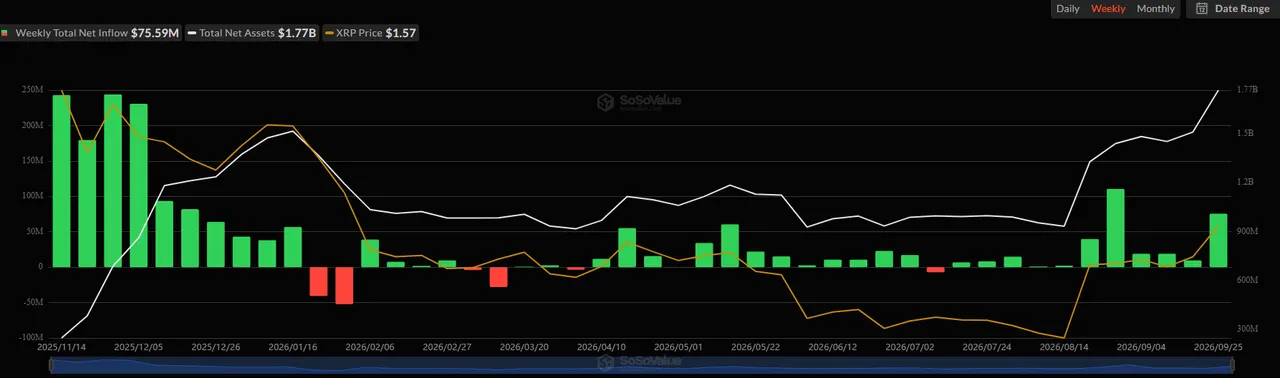The image size is (1280, 378).
Task: Click the x-axis label 2026/02/06
Action: (370, 347)
